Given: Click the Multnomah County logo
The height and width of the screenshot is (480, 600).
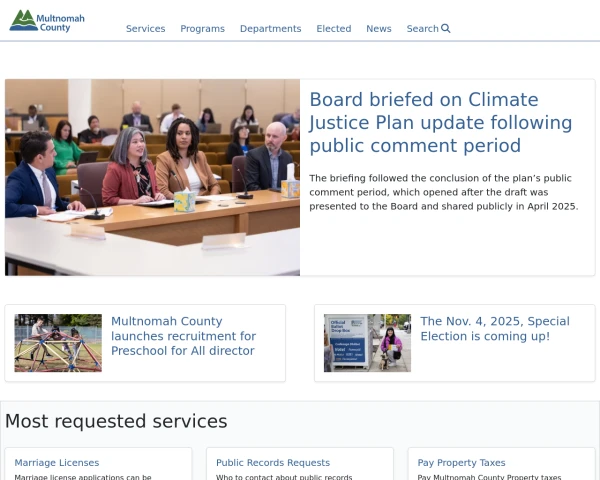Looking at the screenshot, I should click(46, 21).
